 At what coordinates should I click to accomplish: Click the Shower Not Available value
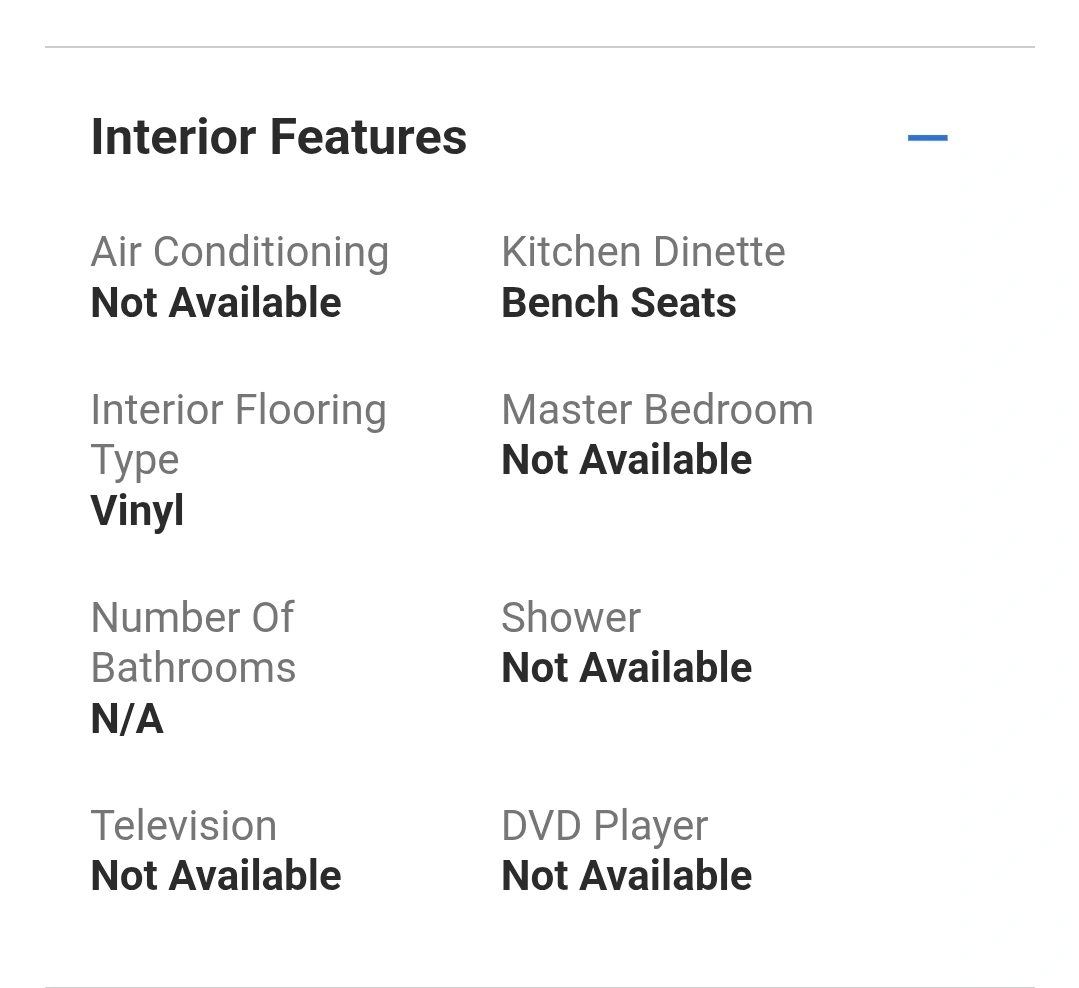pyautogui.click(x=627, y=667)
